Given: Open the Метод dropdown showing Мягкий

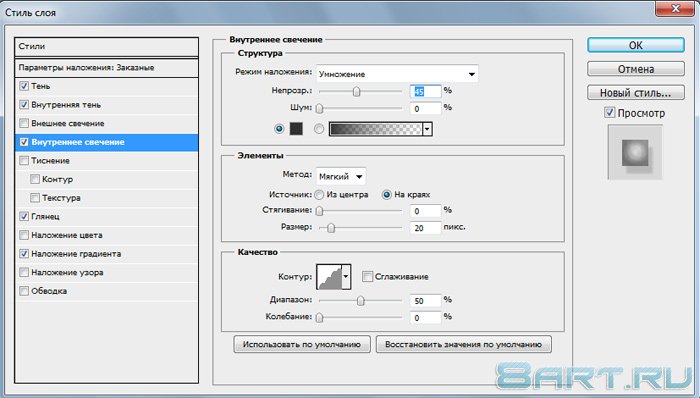Looking at the screenshot, I should pyautogui.click(x=341, y=177).
